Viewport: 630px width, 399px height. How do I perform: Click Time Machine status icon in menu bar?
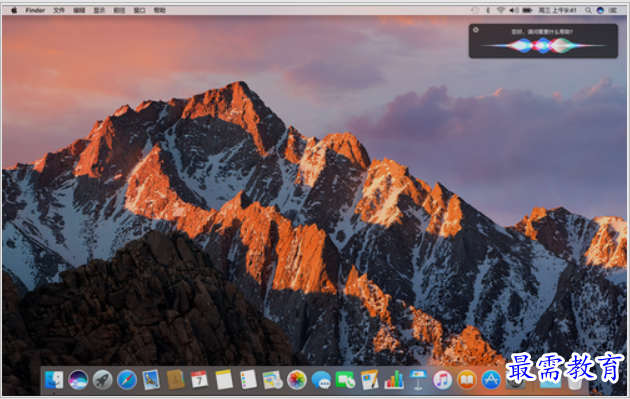click(x=475, y=10)
